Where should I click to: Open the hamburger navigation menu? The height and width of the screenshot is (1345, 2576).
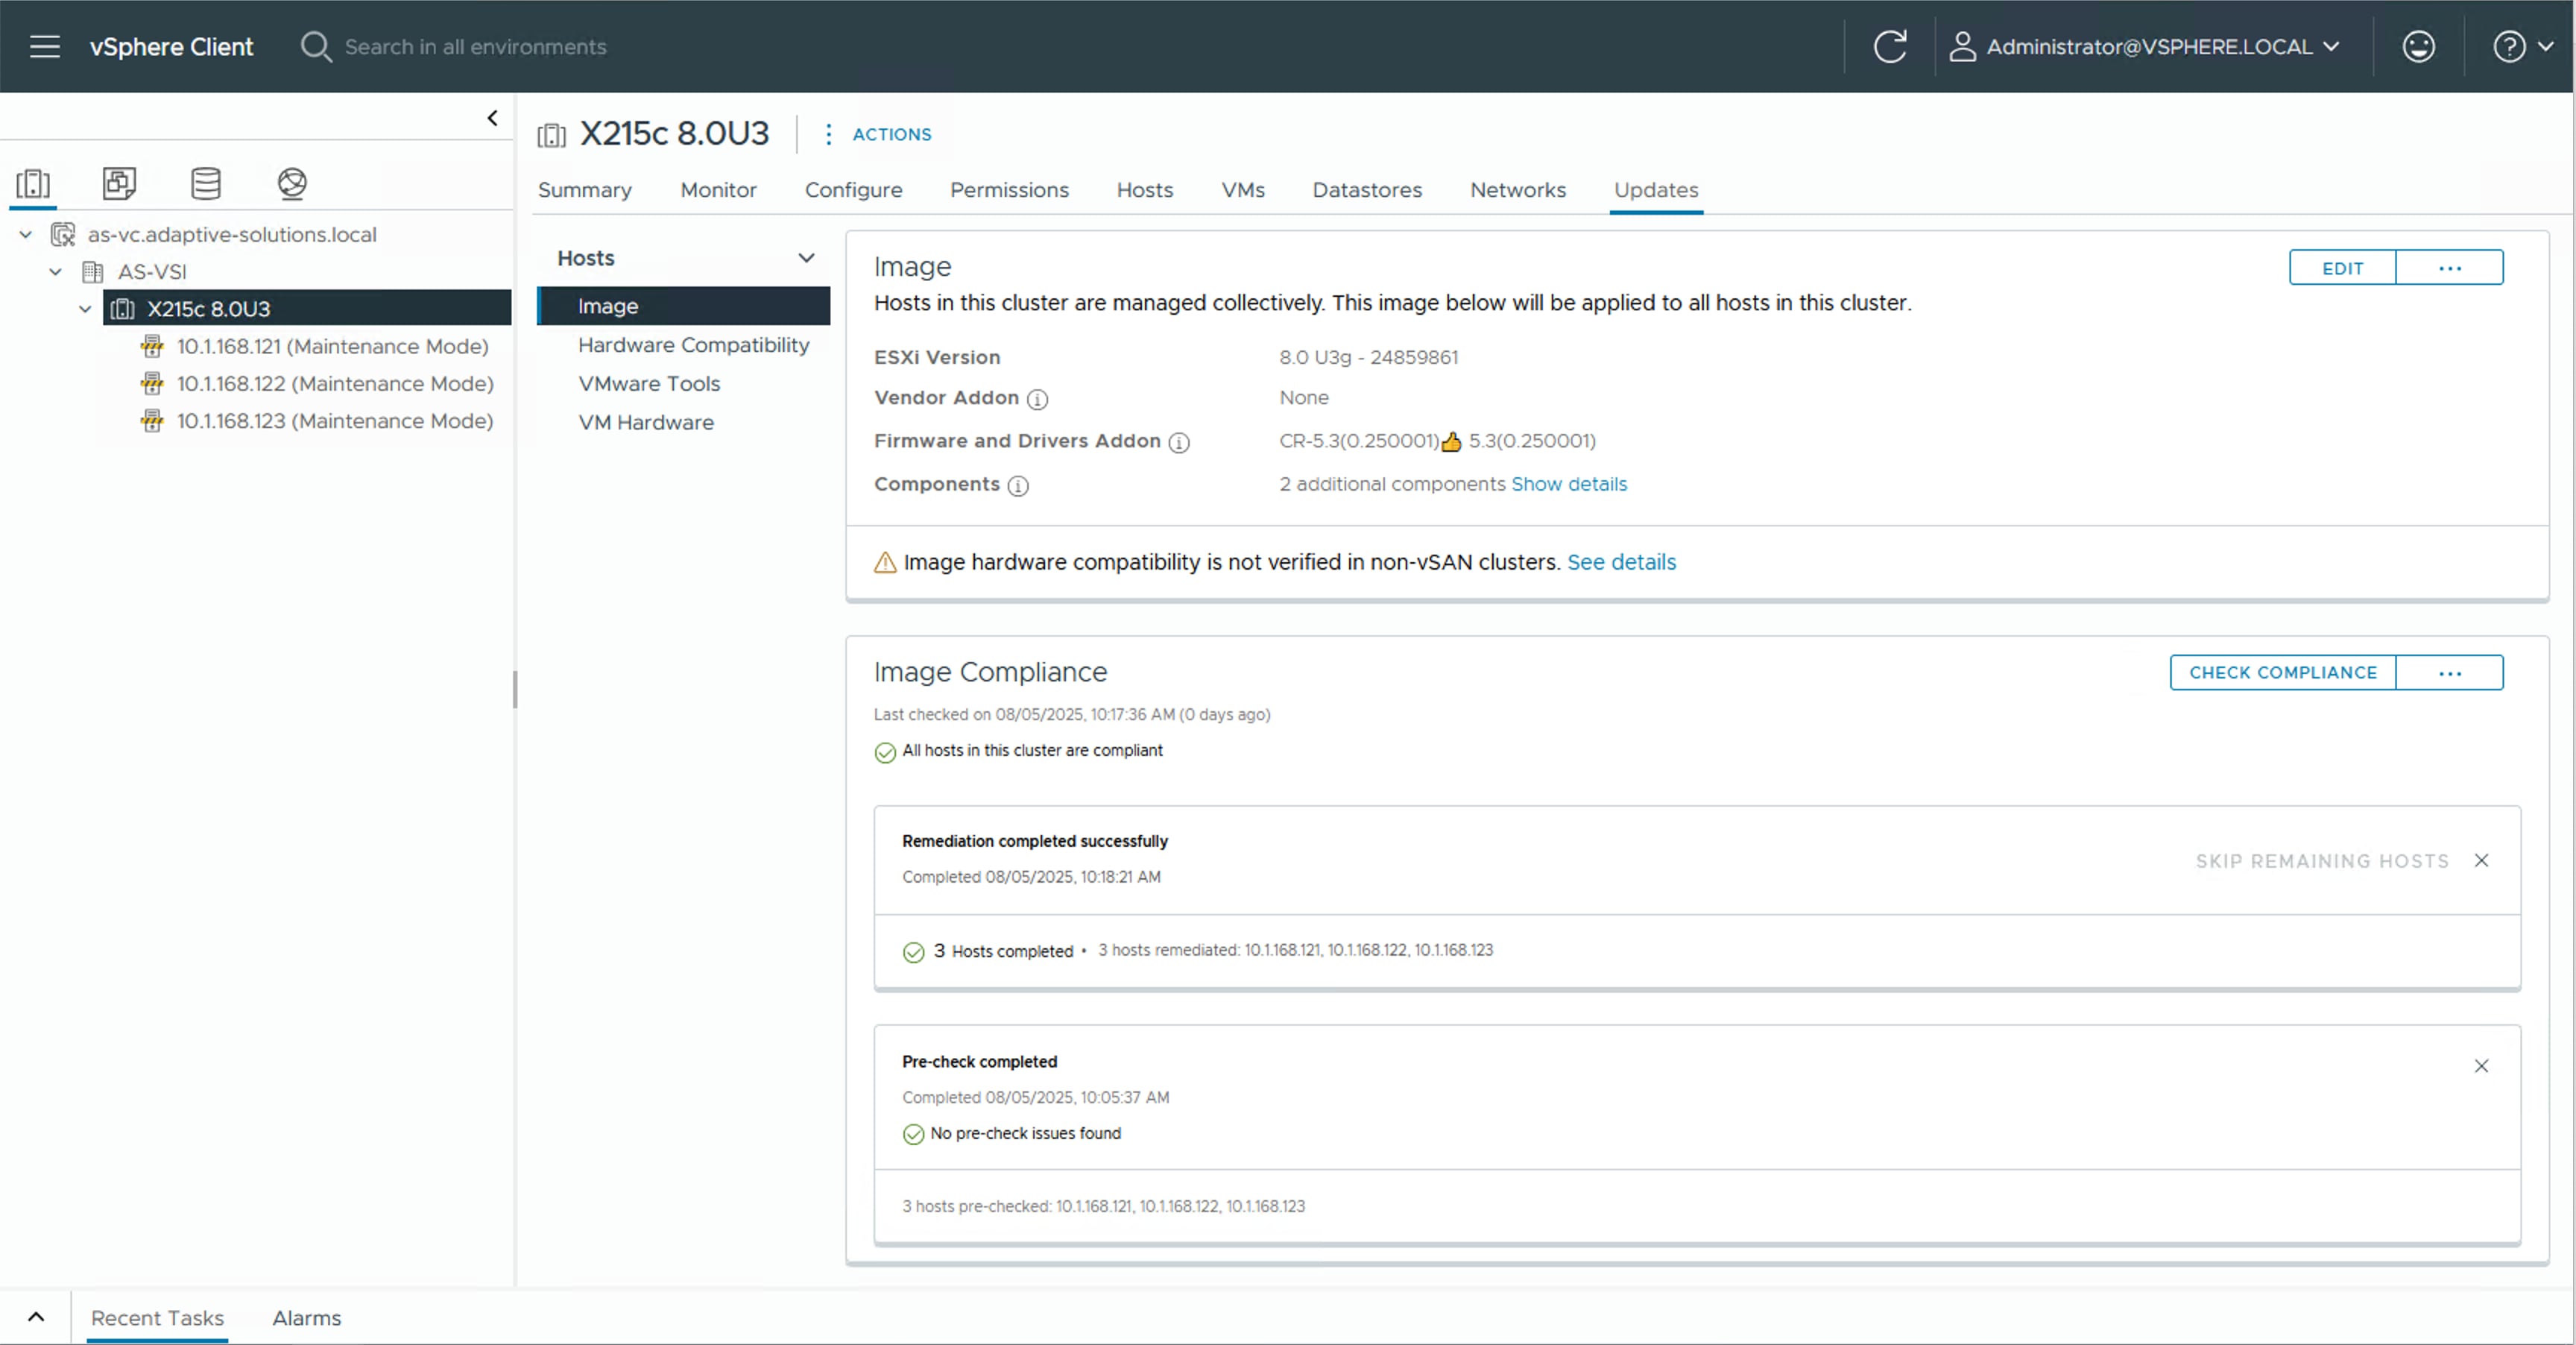[x=44, y=46]
